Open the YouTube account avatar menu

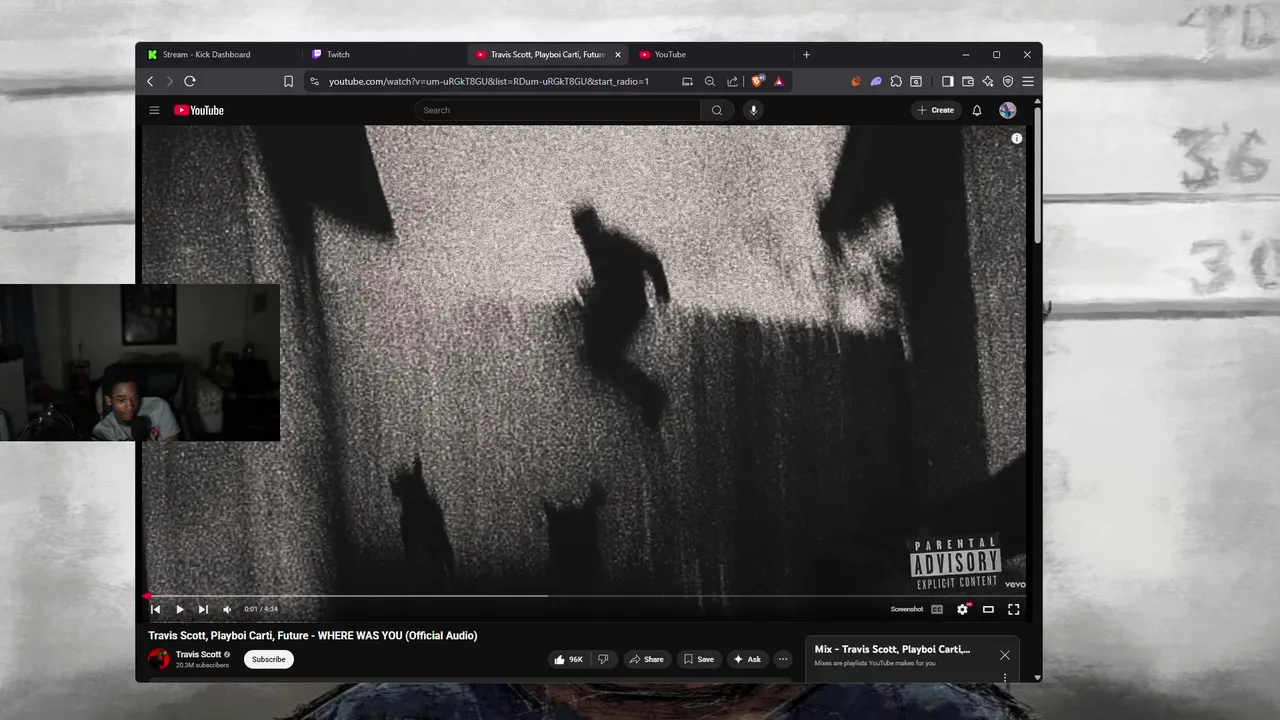[x=1007, y=110]
